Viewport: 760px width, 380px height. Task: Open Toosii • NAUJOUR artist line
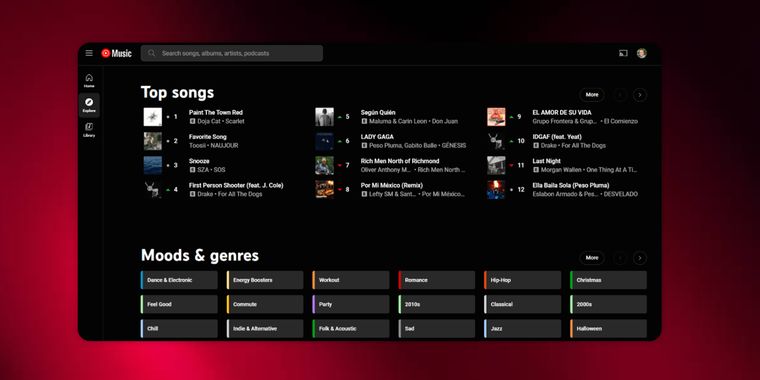tap(213, 145)
